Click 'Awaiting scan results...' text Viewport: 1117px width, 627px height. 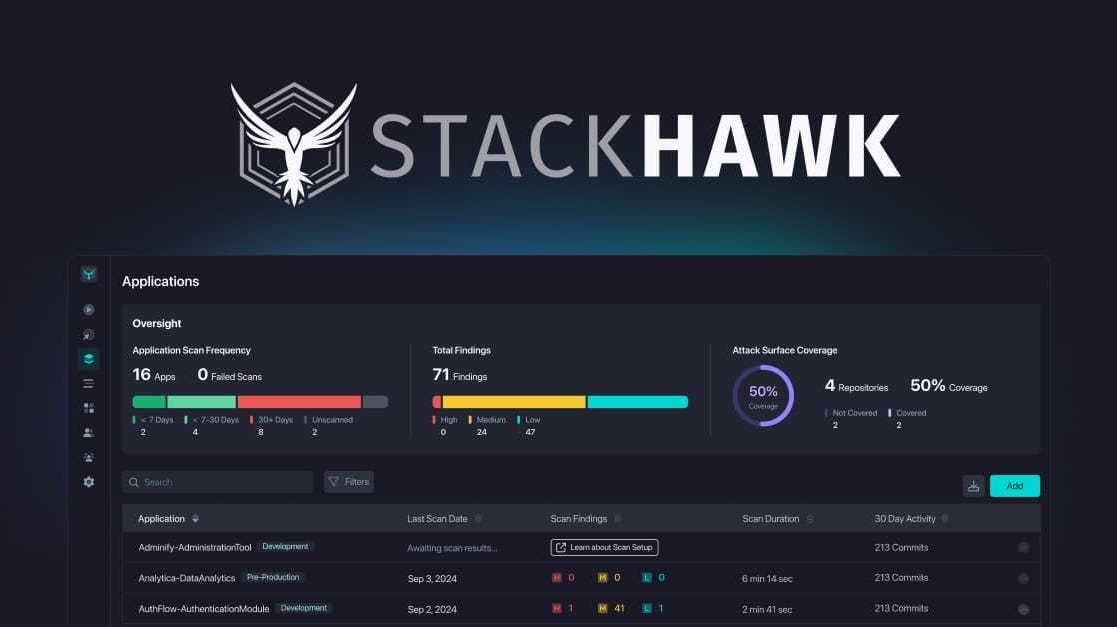452,548
